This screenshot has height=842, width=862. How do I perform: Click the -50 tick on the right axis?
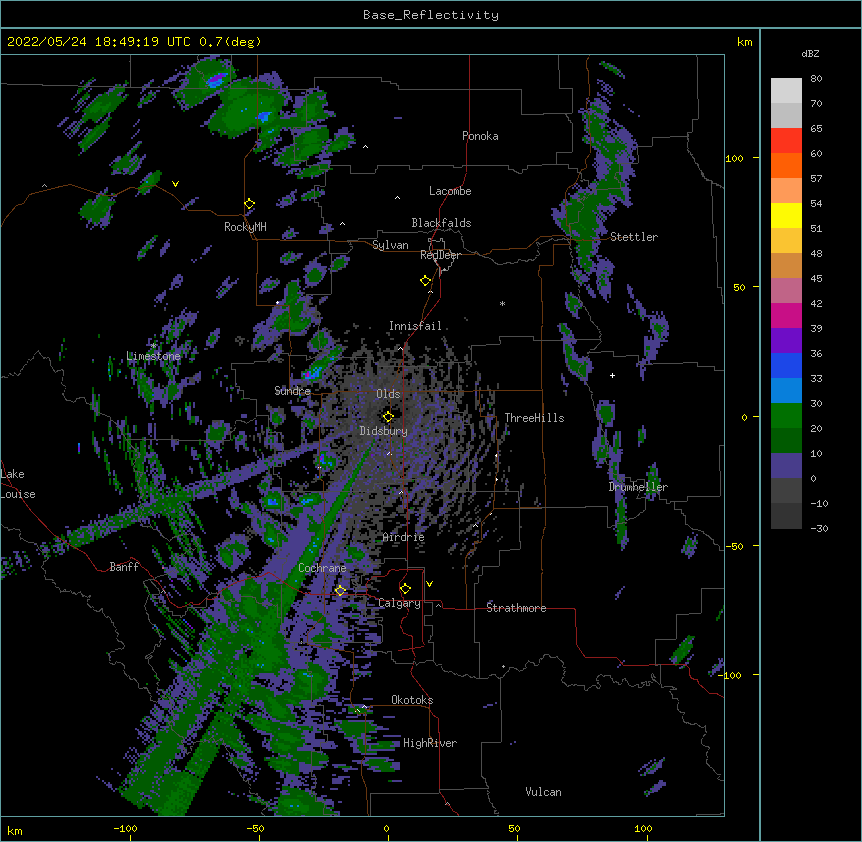(734, 546)
